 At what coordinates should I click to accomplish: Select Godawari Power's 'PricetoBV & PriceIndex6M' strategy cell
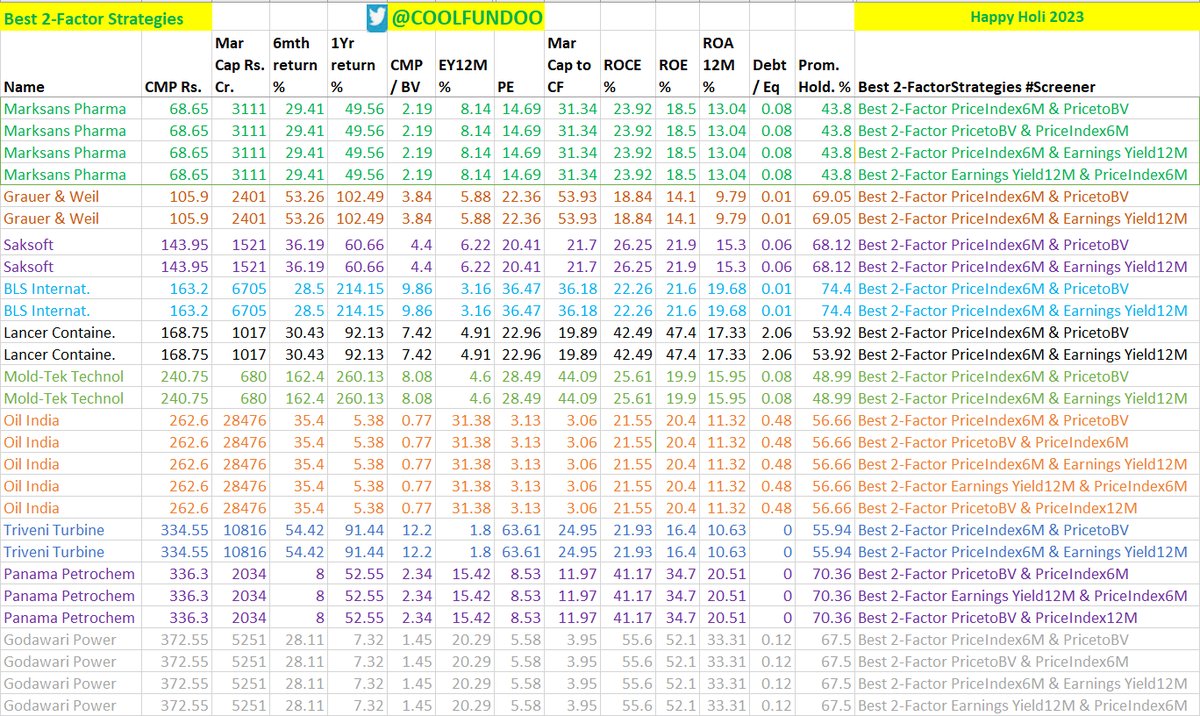[1026, 662]
